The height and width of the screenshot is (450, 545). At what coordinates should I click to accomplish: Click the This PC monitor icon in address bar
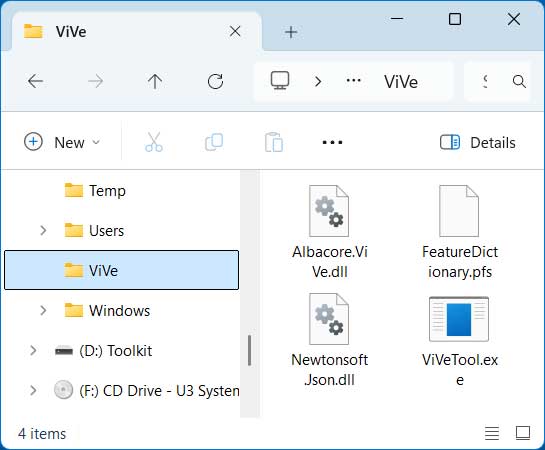[x=280, y=81]
